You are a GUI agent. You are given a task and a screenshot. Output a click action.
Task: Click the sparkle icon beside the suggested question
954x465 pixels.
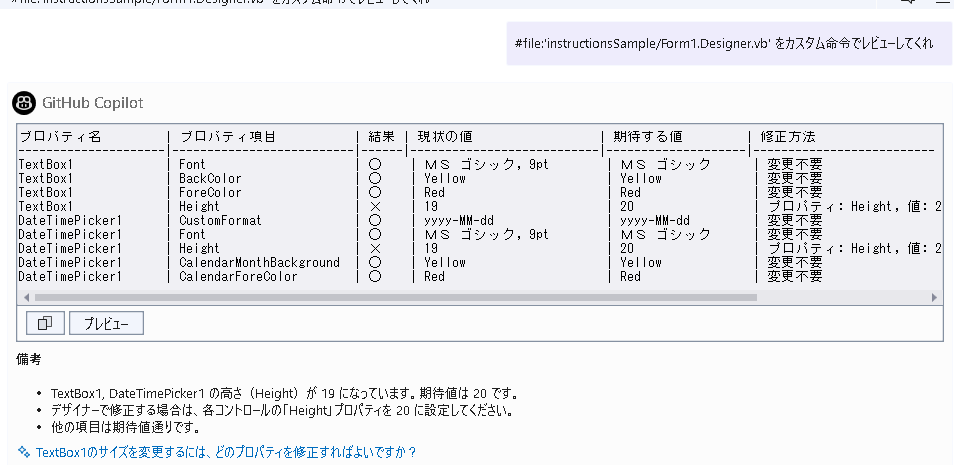pyautogui.click(x=24, y=452)
